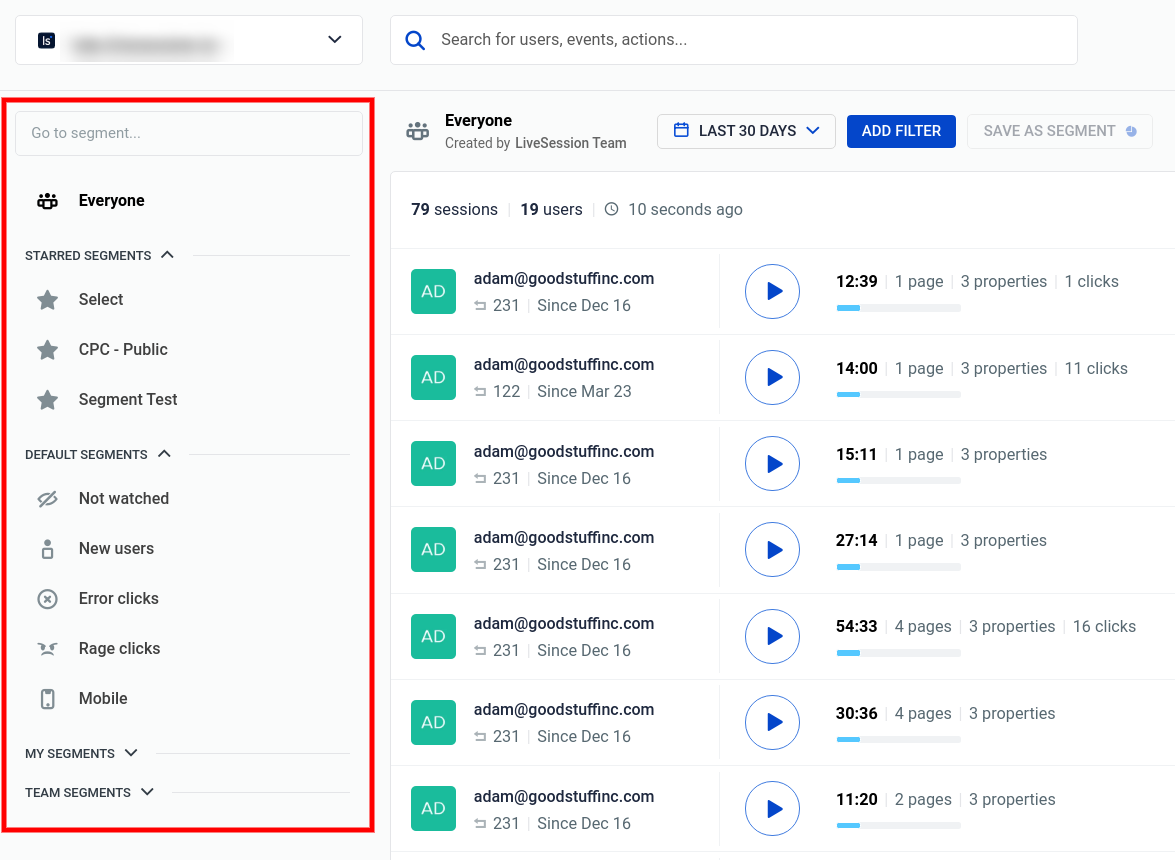Collapse the Default Segments section
This screenshot has width=1175, height=860.
[x=165, y=454]
